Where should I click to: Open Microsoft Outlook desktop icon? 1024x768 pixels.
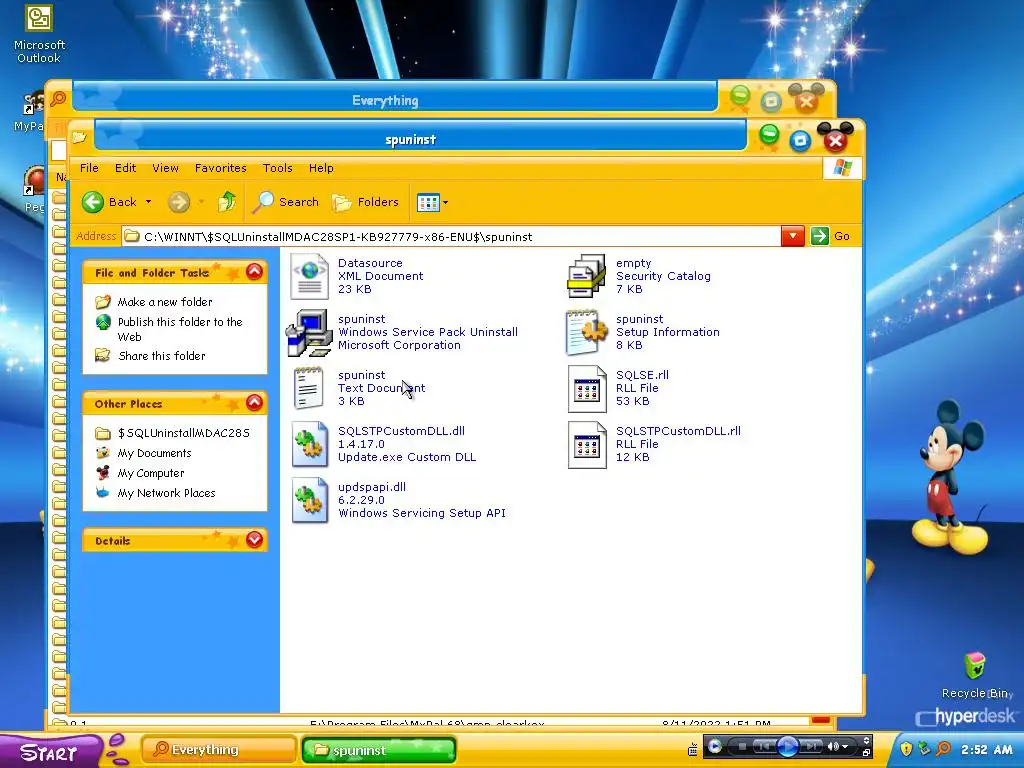[x=39, y=34]
